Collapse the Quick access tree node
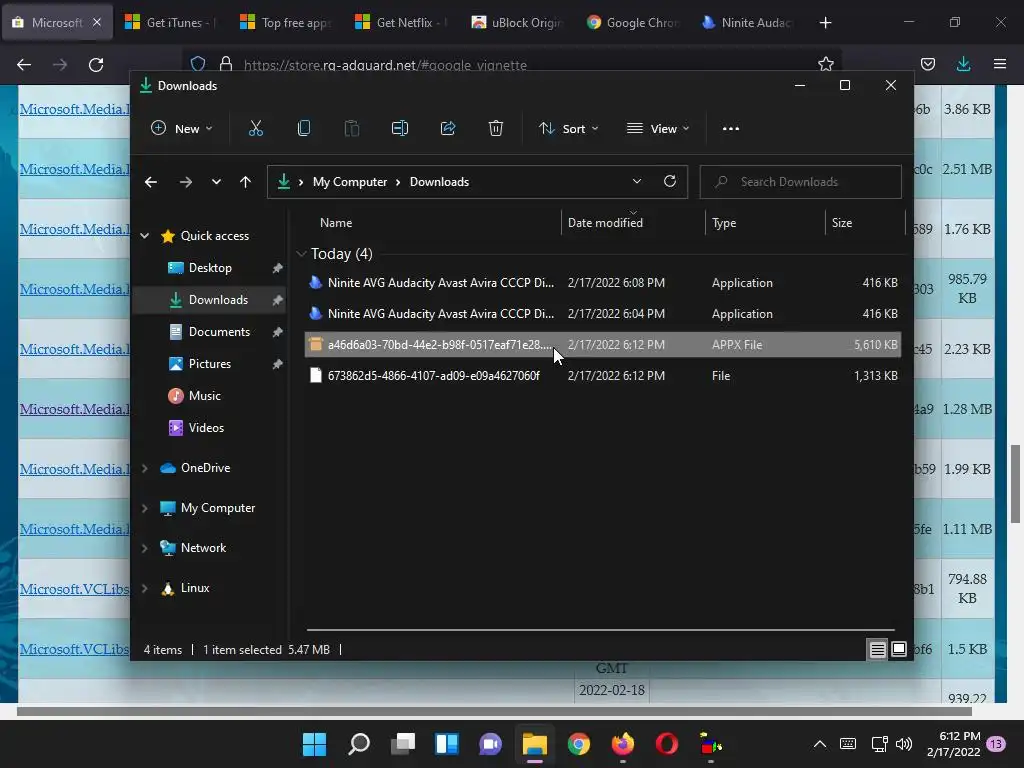1024x768 pixels. coord(145,236)
